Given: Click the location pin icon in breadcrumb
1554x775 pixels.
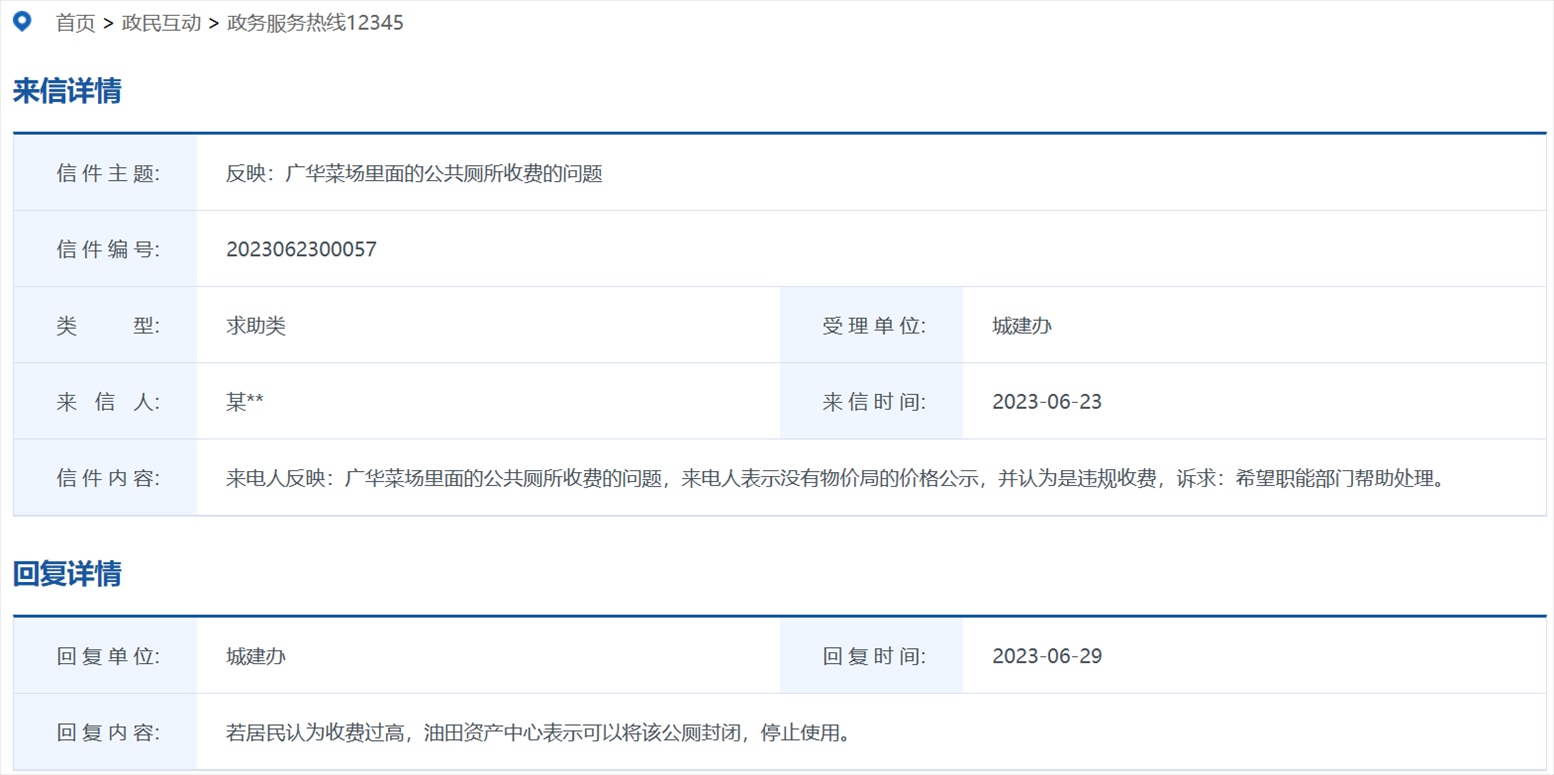Looking at the screenshot, I should [21, 22].
